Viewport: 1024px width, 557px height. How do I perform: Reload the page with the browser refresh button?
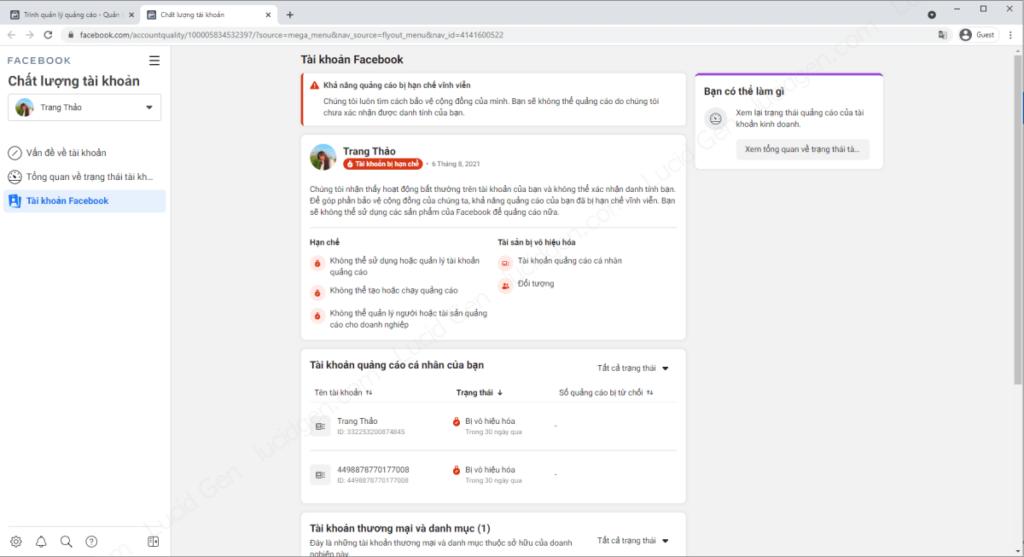[x=48, y=35]
